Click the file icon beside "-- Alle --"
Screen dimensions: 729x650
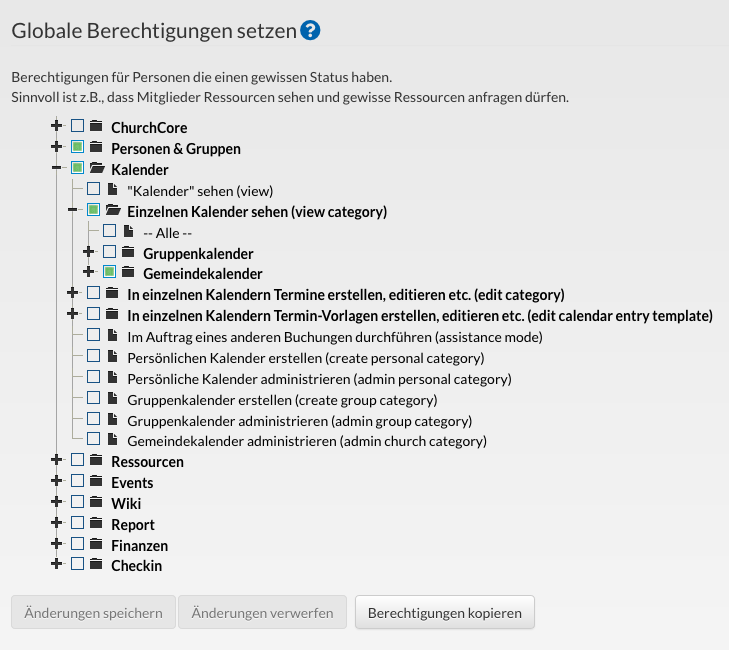click(128, 231)
